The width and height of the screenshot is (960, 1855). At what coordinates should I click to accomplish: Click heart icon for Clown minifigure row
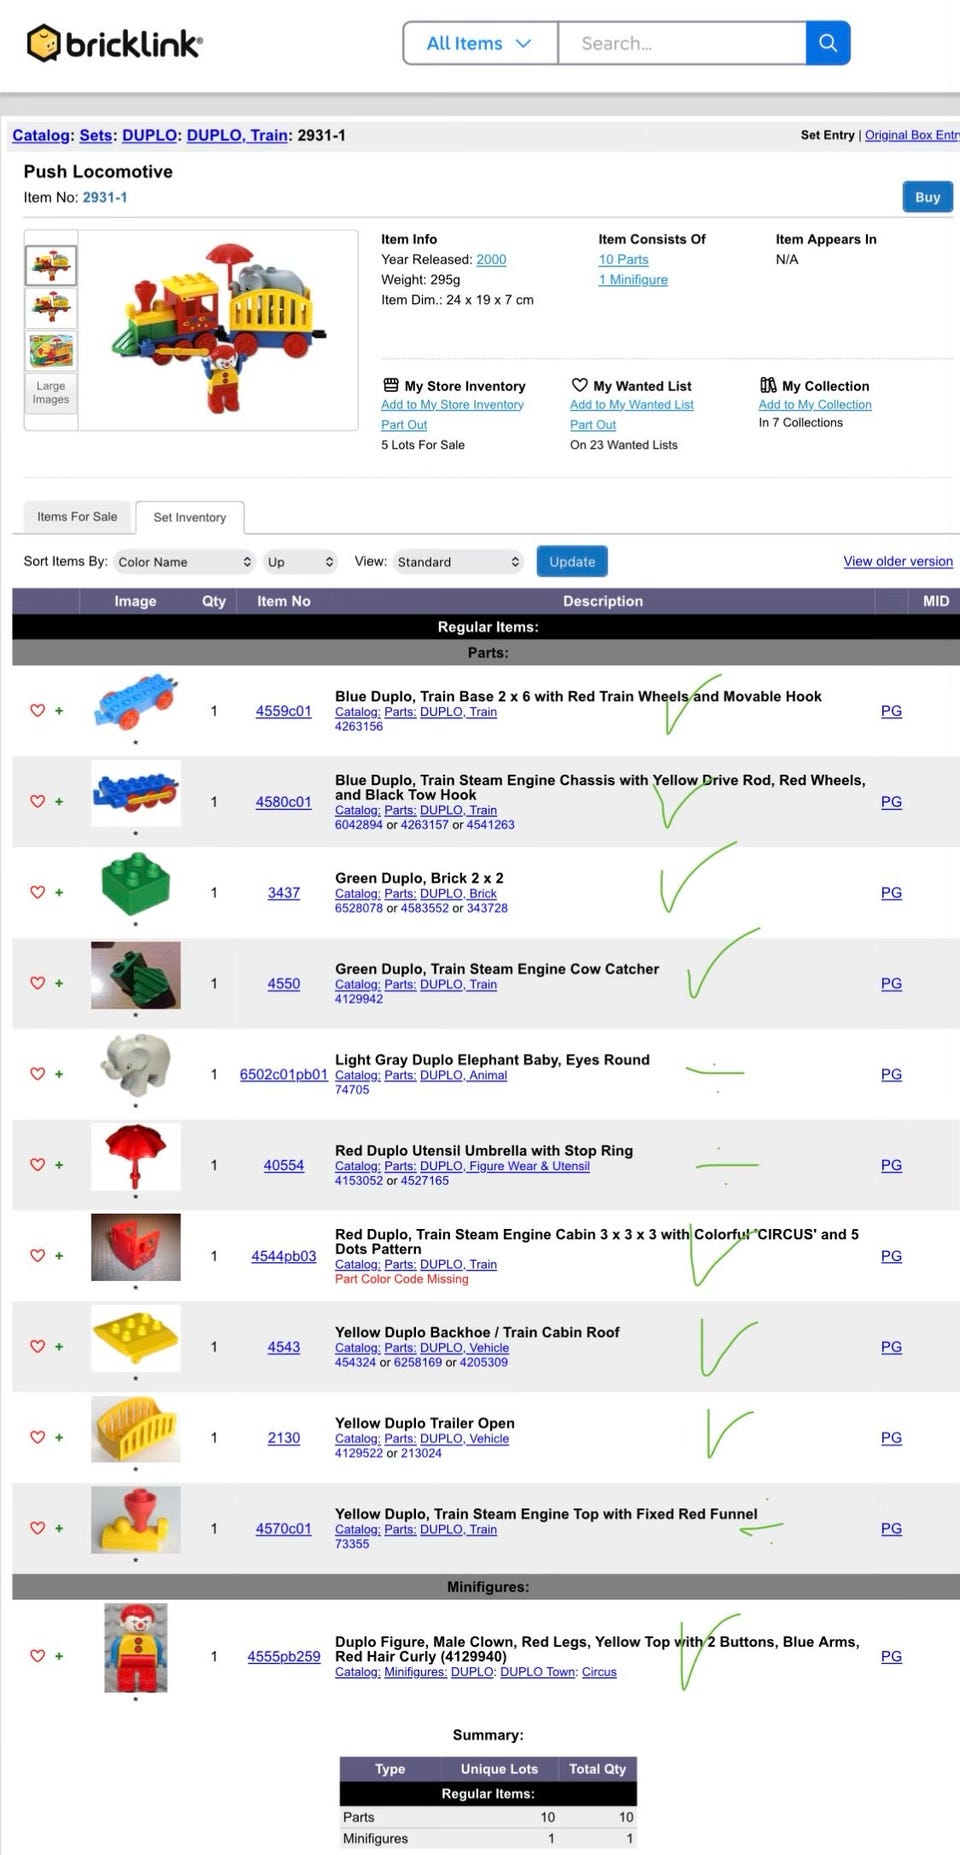[x=37, y=1656]
